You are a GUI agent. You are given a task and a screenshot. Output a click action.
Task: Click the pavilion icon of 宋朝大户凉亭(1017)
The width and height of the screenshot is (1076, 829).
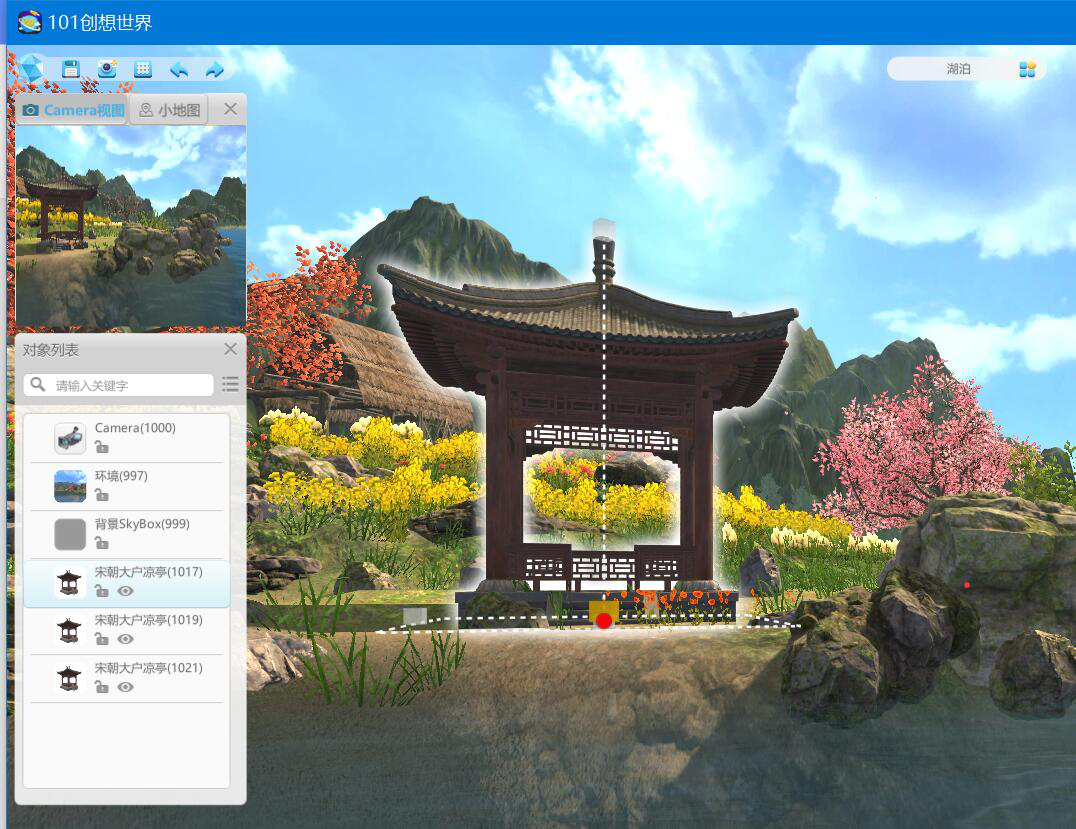pos(70,583)
